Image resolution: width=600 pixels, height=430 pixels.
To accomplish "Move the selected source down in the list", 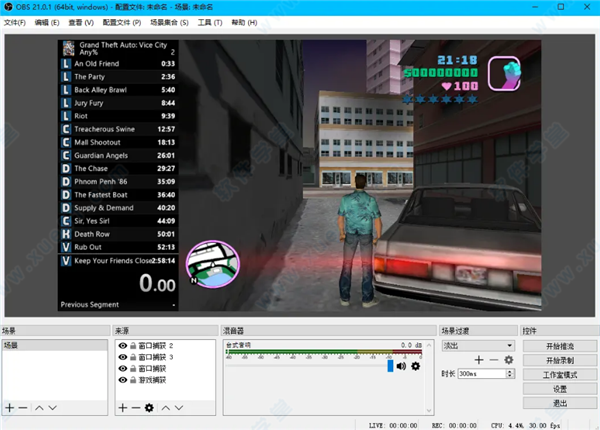I will (179, 408).
